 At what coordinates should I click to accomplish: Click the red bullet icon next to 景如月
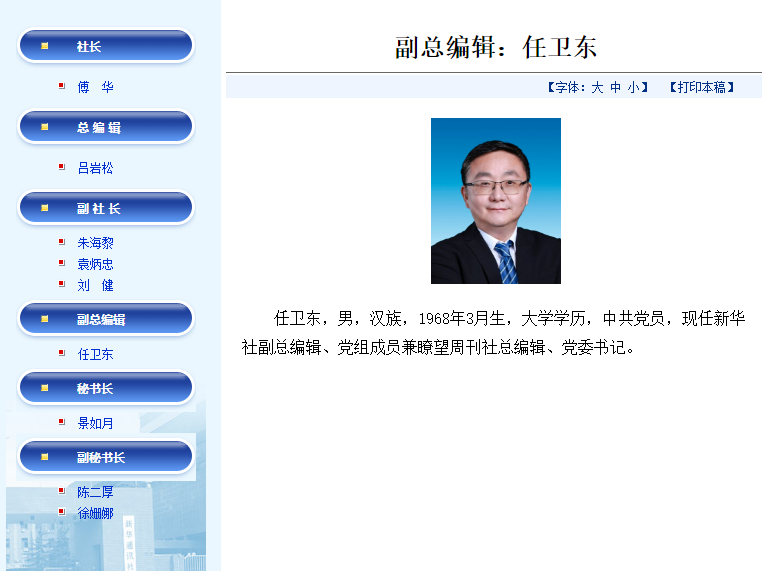62,423
